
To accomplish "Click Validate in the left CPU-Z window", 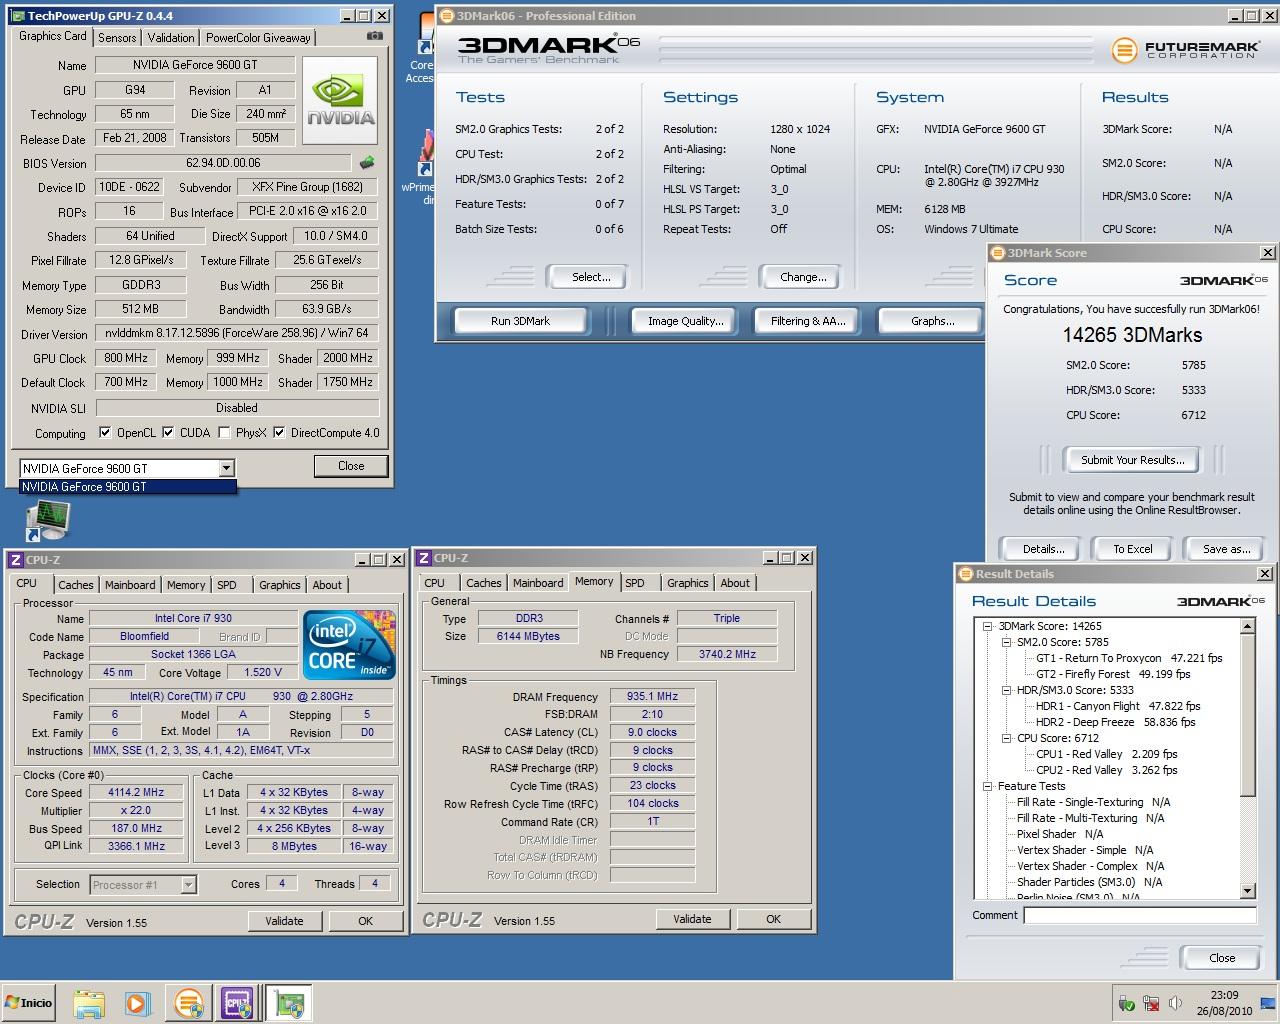I will (284, 921).
